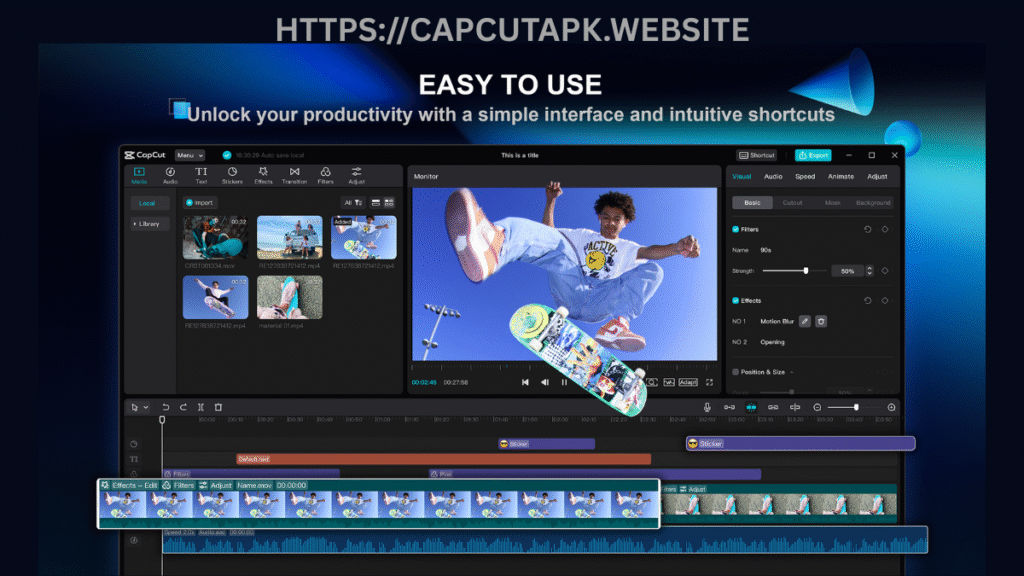Open the Adapt ratio option in monitor
Viewport: 1024px width, 576px height.
click(688, 382)
